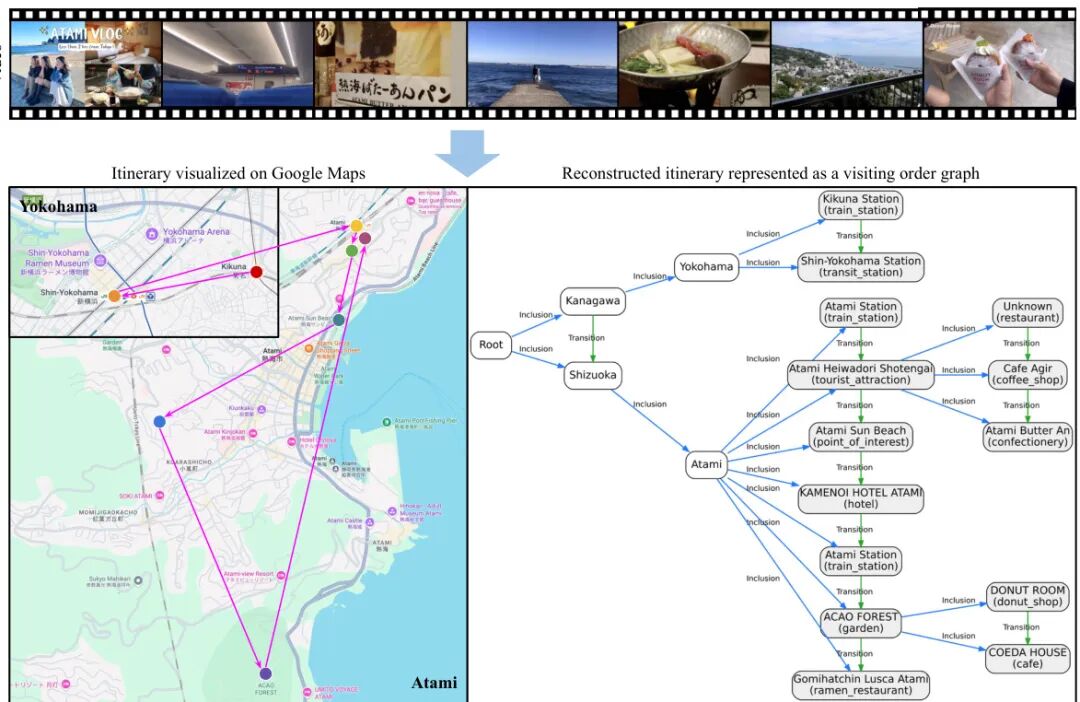
Task: Click the red marker at Kikuna
Action: click(256, 272)
